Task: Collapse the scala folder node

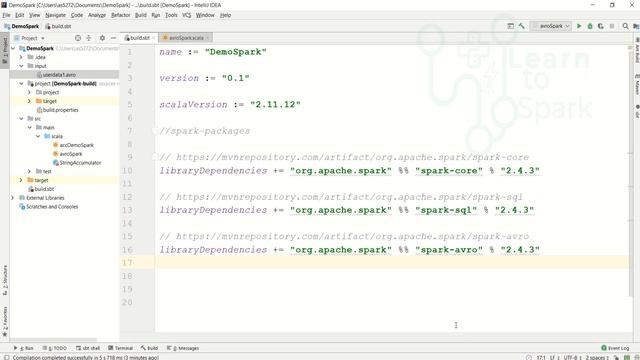Action: 38,136
